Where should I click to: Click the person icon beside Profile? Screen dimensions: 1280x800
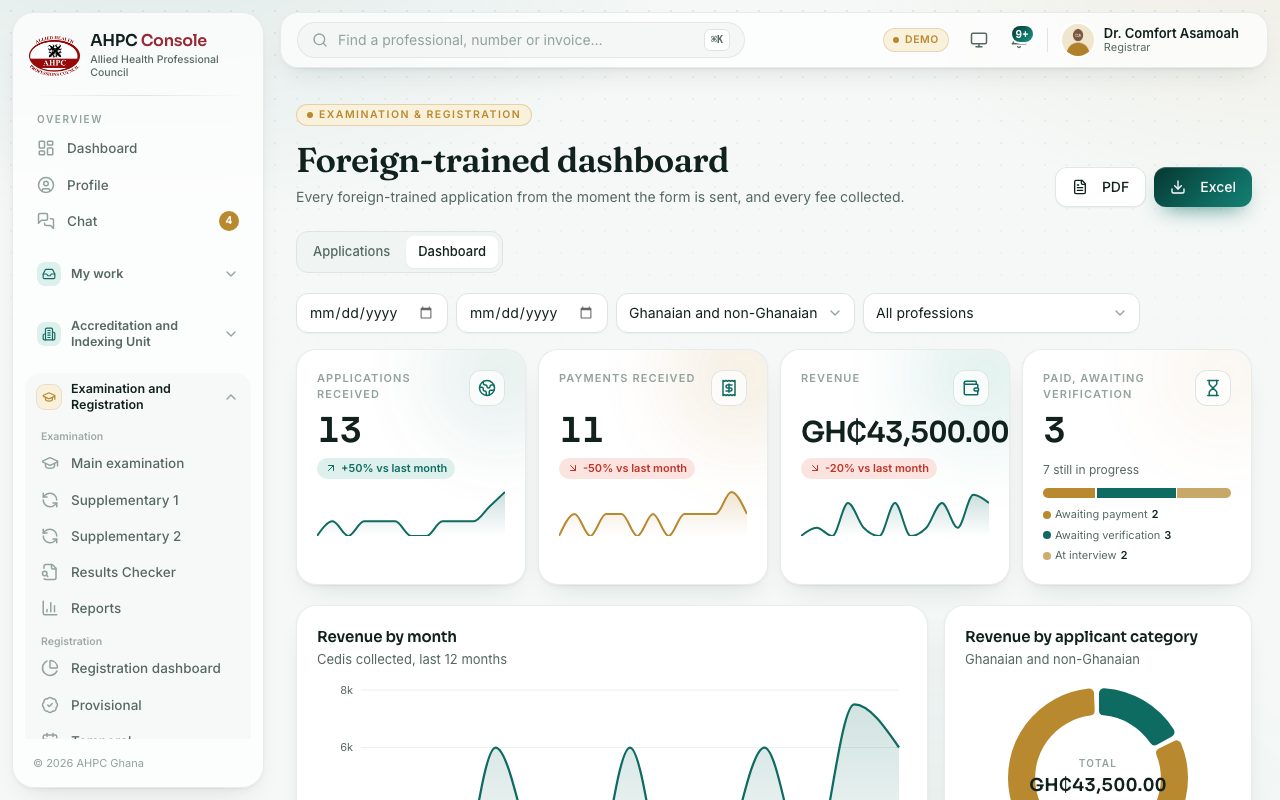[x=46, y=185]
